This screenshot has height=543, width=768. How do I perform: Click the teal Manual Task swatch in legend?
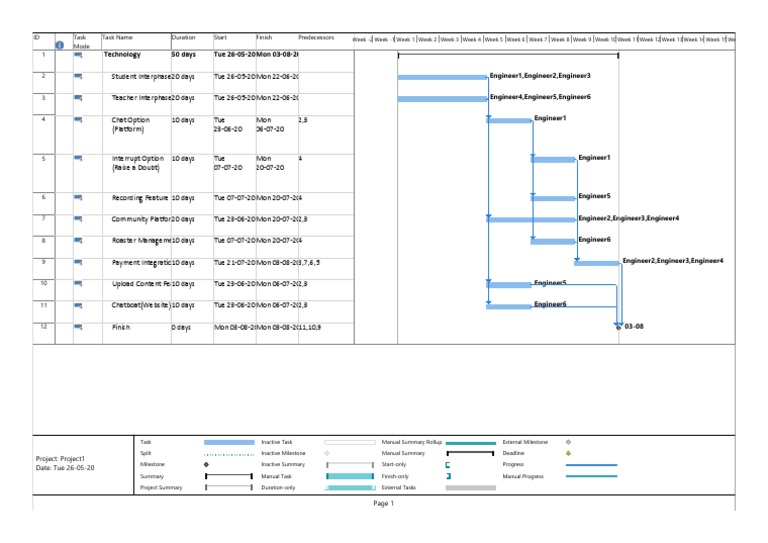[x=350, y=476]
